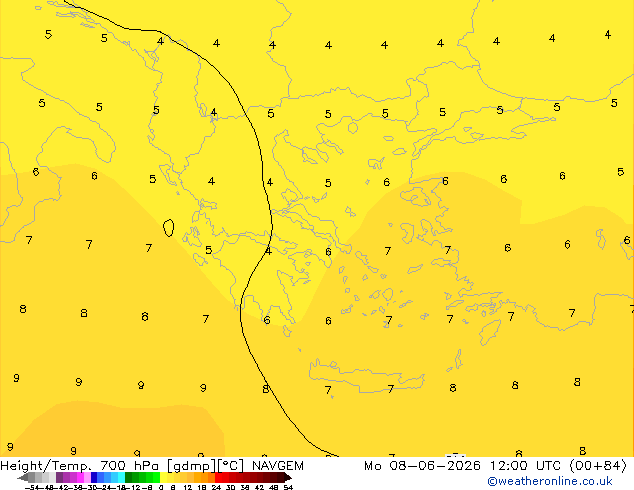Image resolution: width=634 pixels, height=490 pixels.
Task: Click the '[gdmp][°C]' units label
Action: tap(205, 466)
